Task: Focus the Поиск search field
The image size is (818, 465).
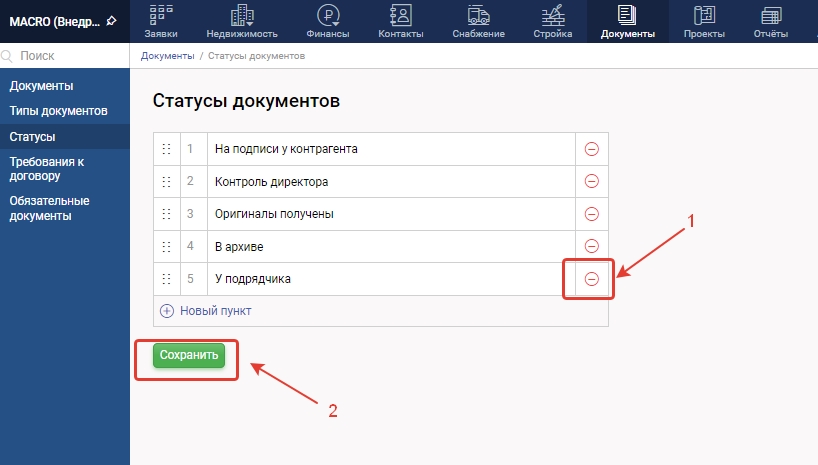Action: click(70, 56)
